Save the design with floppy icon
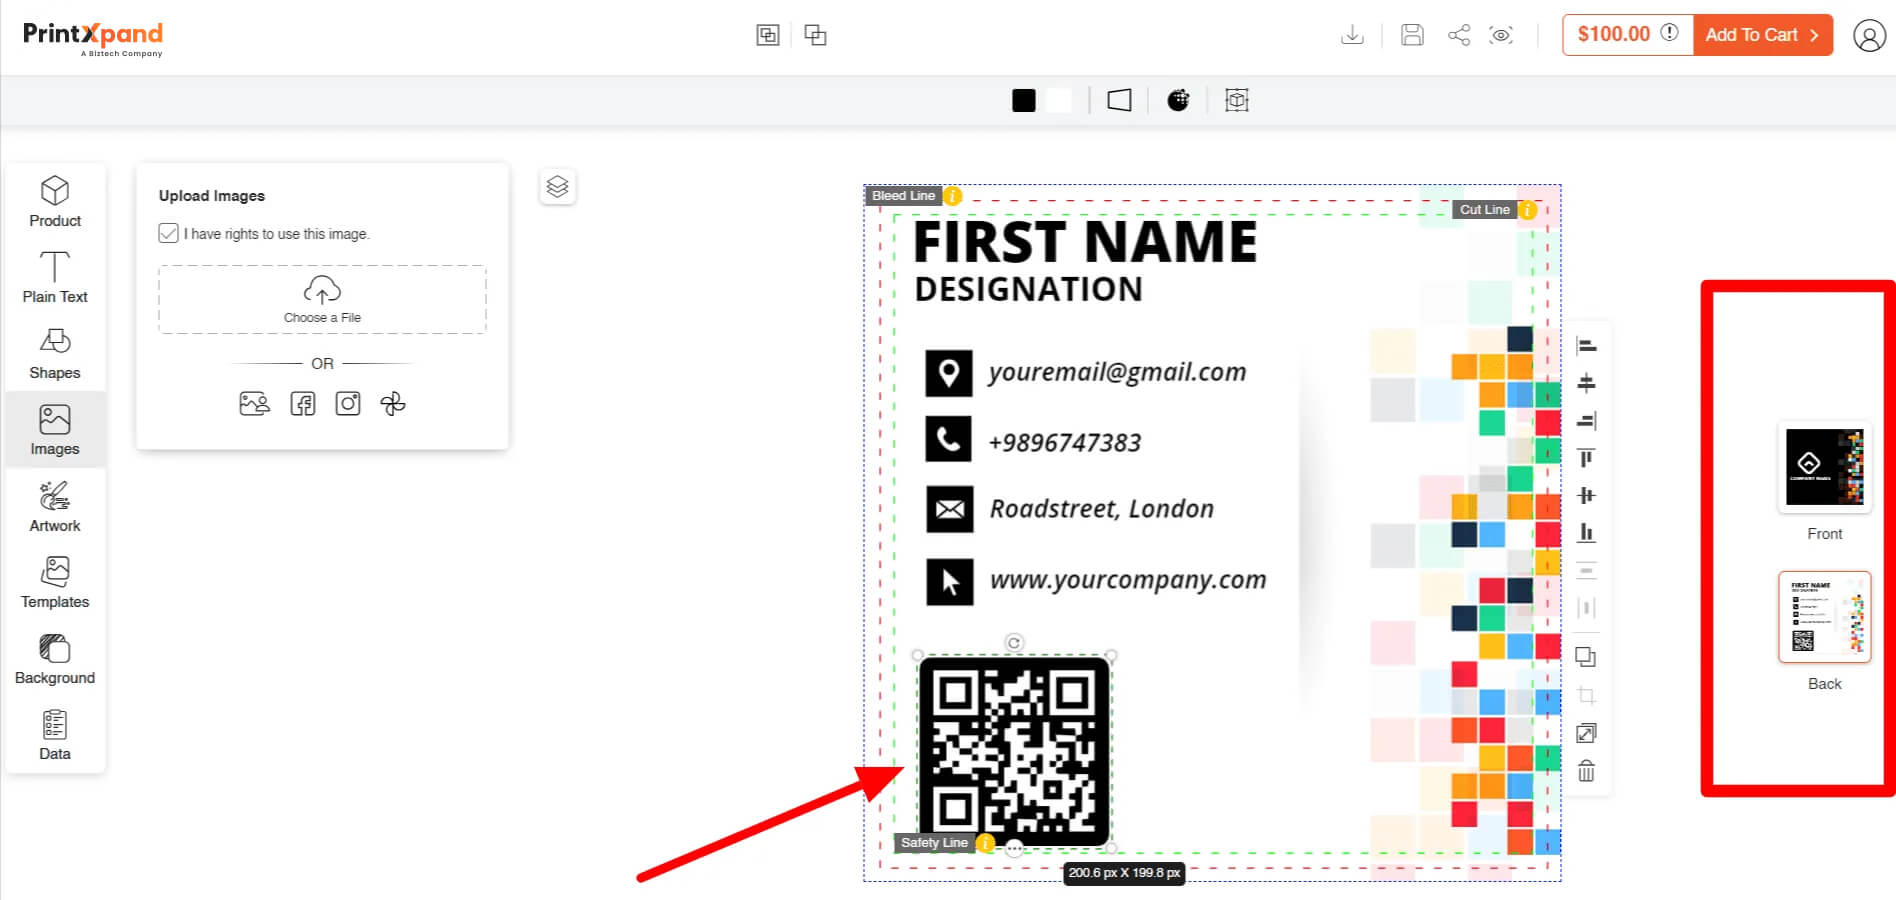Screen dimensions: 1896x900 pyautogui.click(x=1412, y=35)
